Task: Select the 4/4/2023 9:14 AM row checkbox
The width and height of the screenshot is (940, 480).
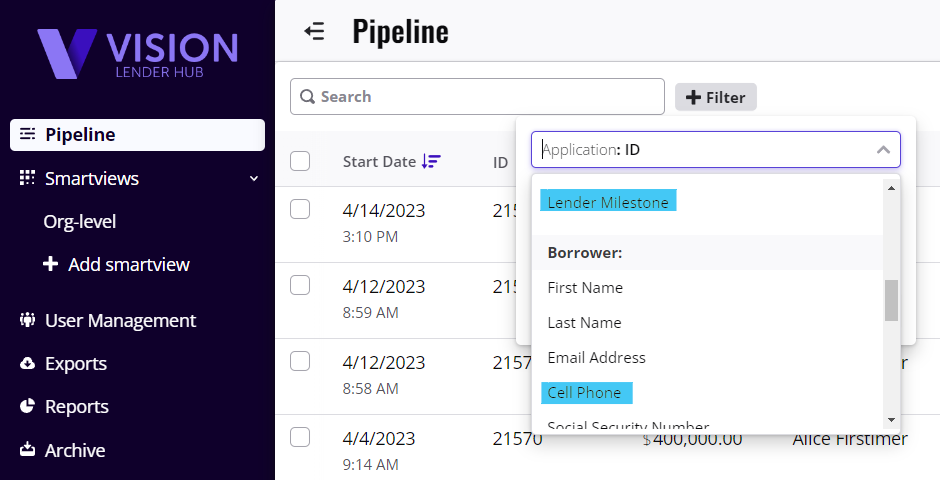Action: (x=300, y=437)
